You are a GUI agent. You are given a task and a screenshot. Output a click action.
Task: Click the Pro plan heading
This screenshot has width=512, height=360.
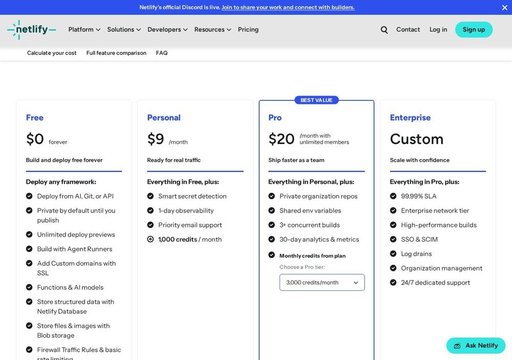tap(275, 118)
